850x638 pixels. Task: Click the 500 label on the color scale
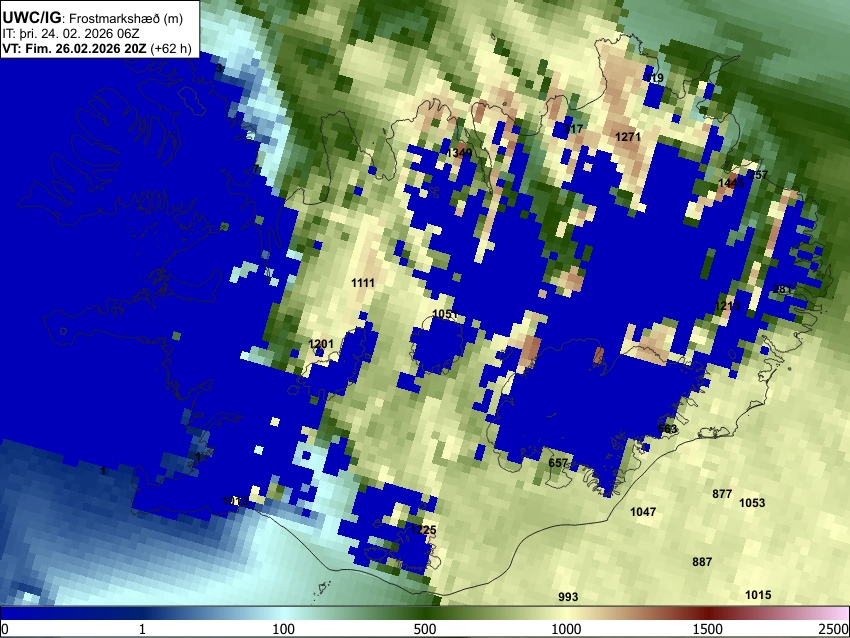pos(424,629)
